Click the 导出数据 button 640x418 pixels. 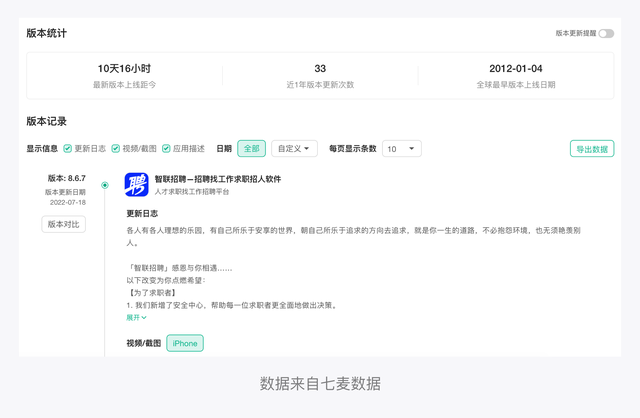click(x=592, y=149)
